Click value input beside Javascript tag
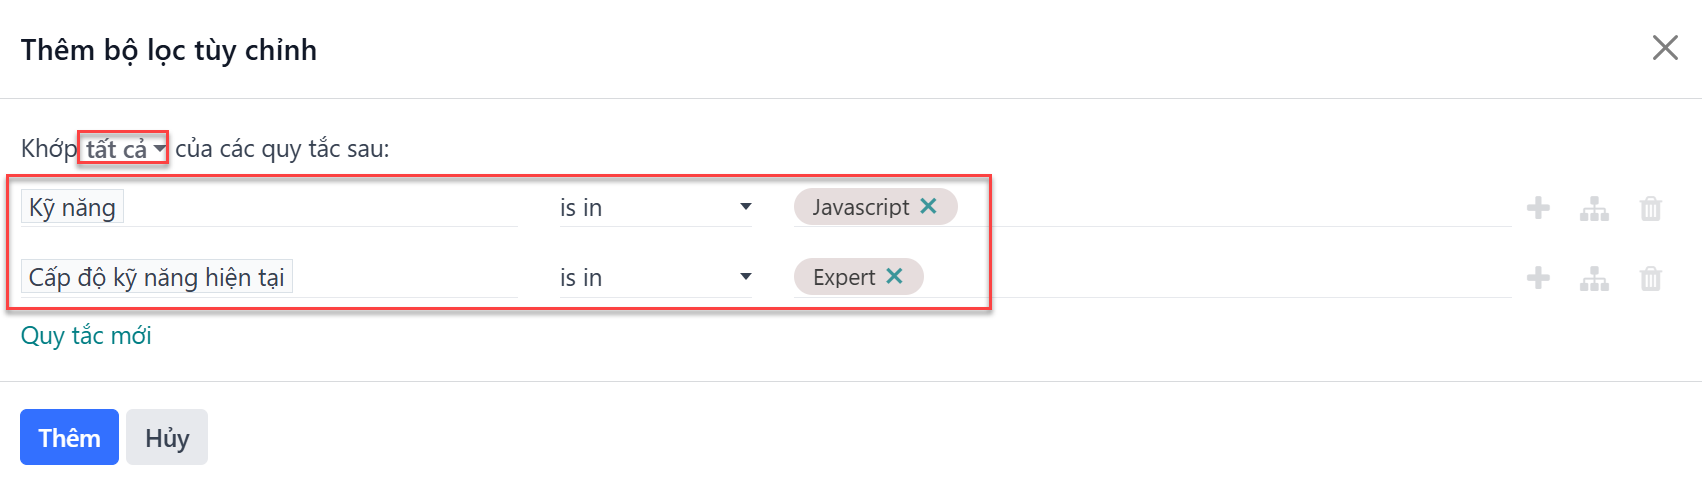 tap(1235, 207)
